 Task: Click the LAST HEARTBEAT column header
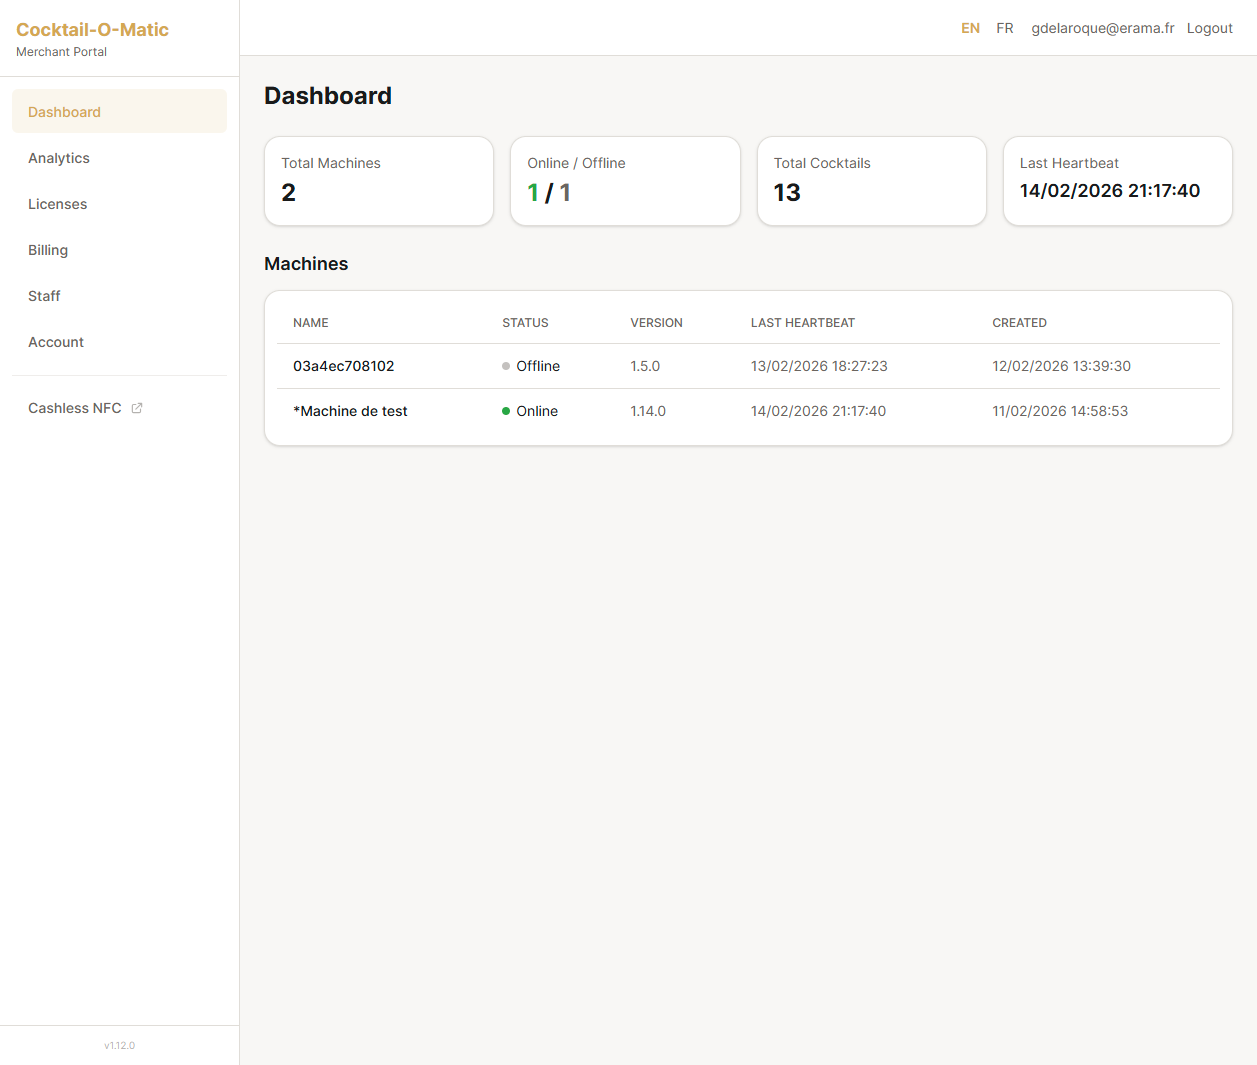click(x=803, y=323)
